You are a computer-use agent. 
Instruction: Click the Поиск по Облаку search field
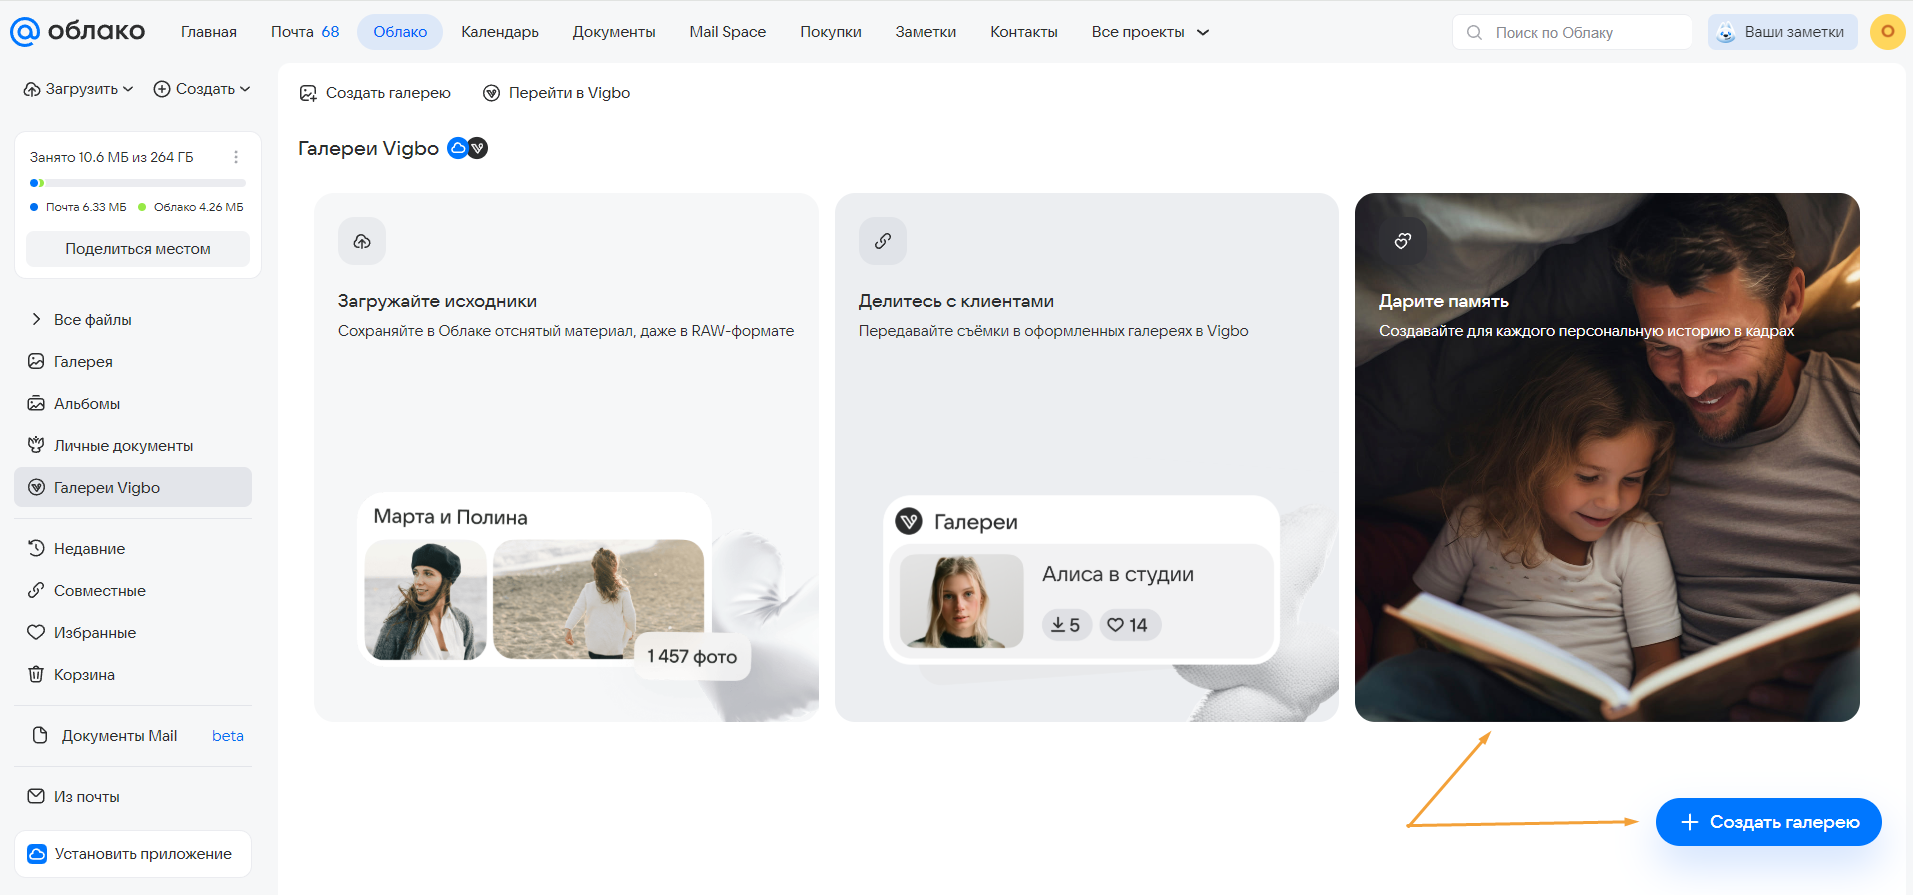point(1572,32)
